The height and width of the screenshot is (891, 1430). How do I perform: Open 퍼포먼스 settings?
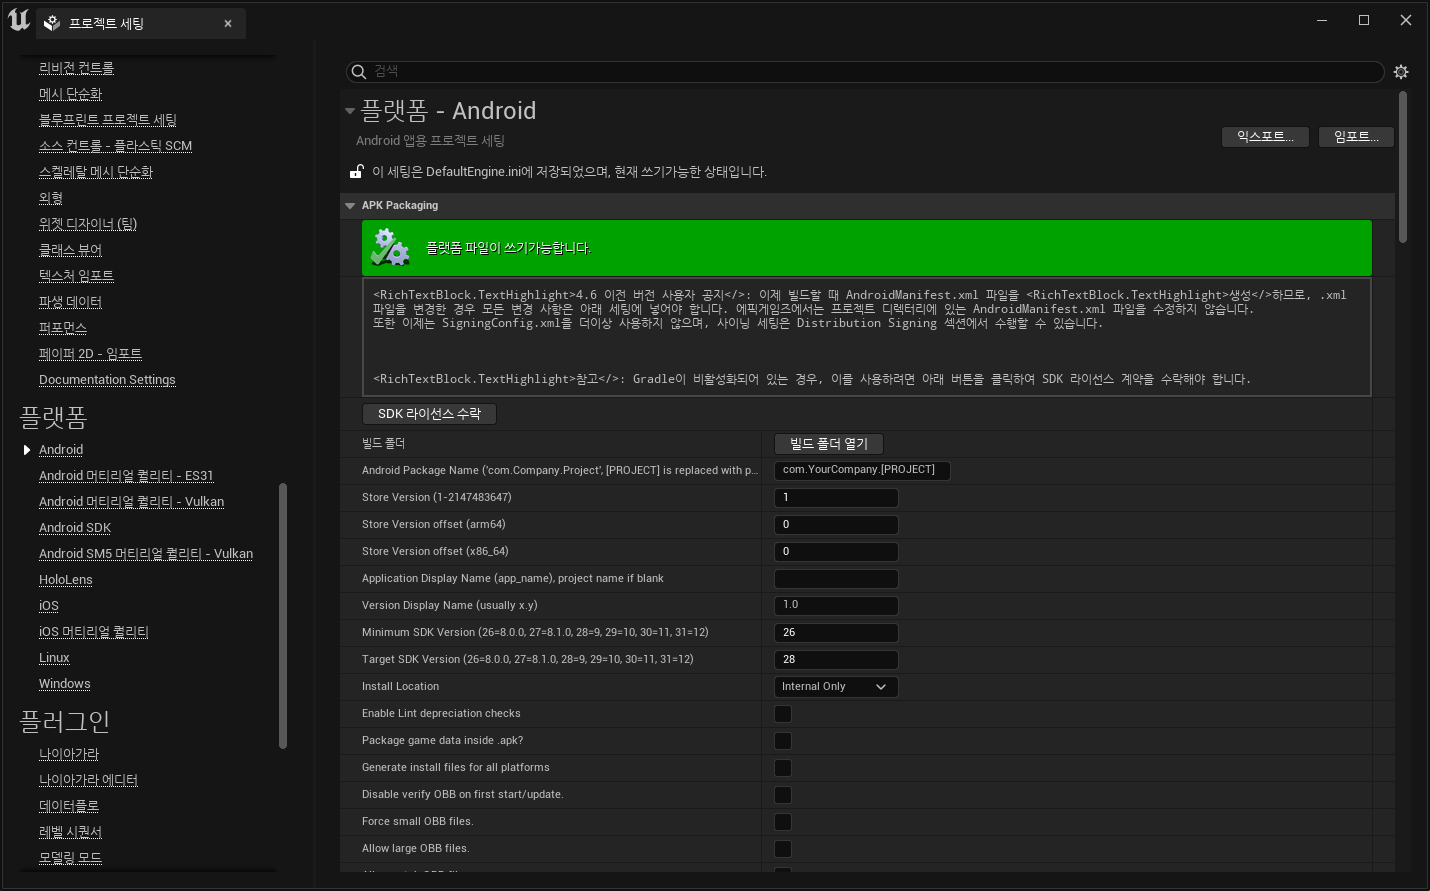pyautogui.click(x=63, y=328)
